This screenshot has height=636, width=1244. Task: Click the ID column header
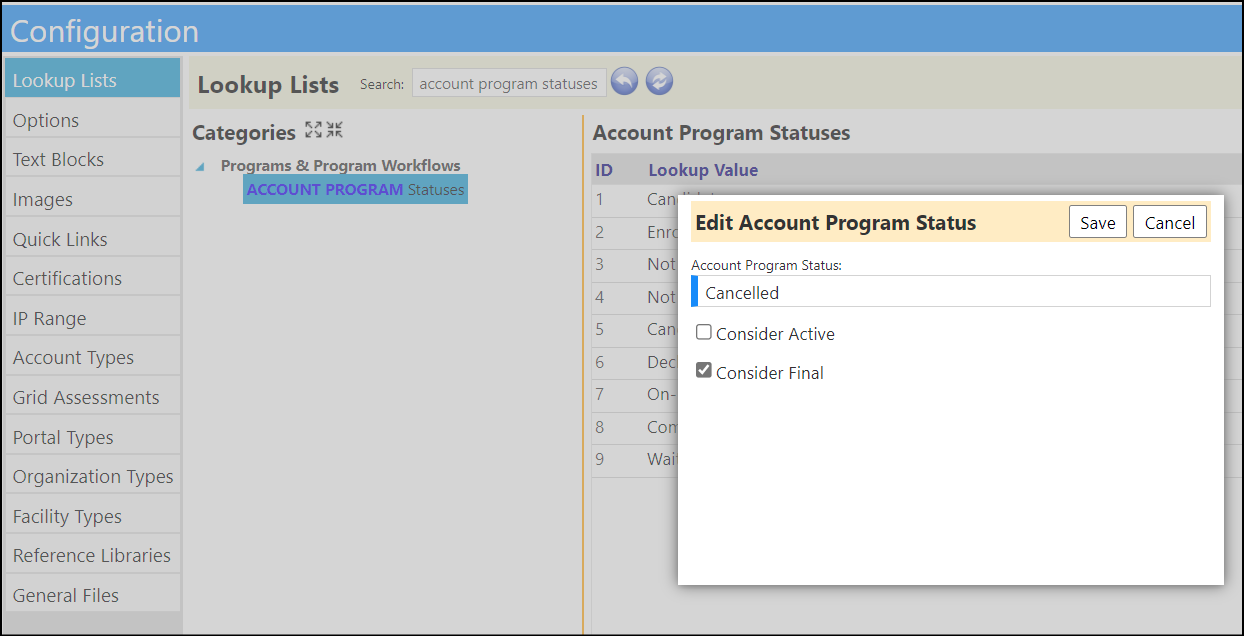click(604, 170)
